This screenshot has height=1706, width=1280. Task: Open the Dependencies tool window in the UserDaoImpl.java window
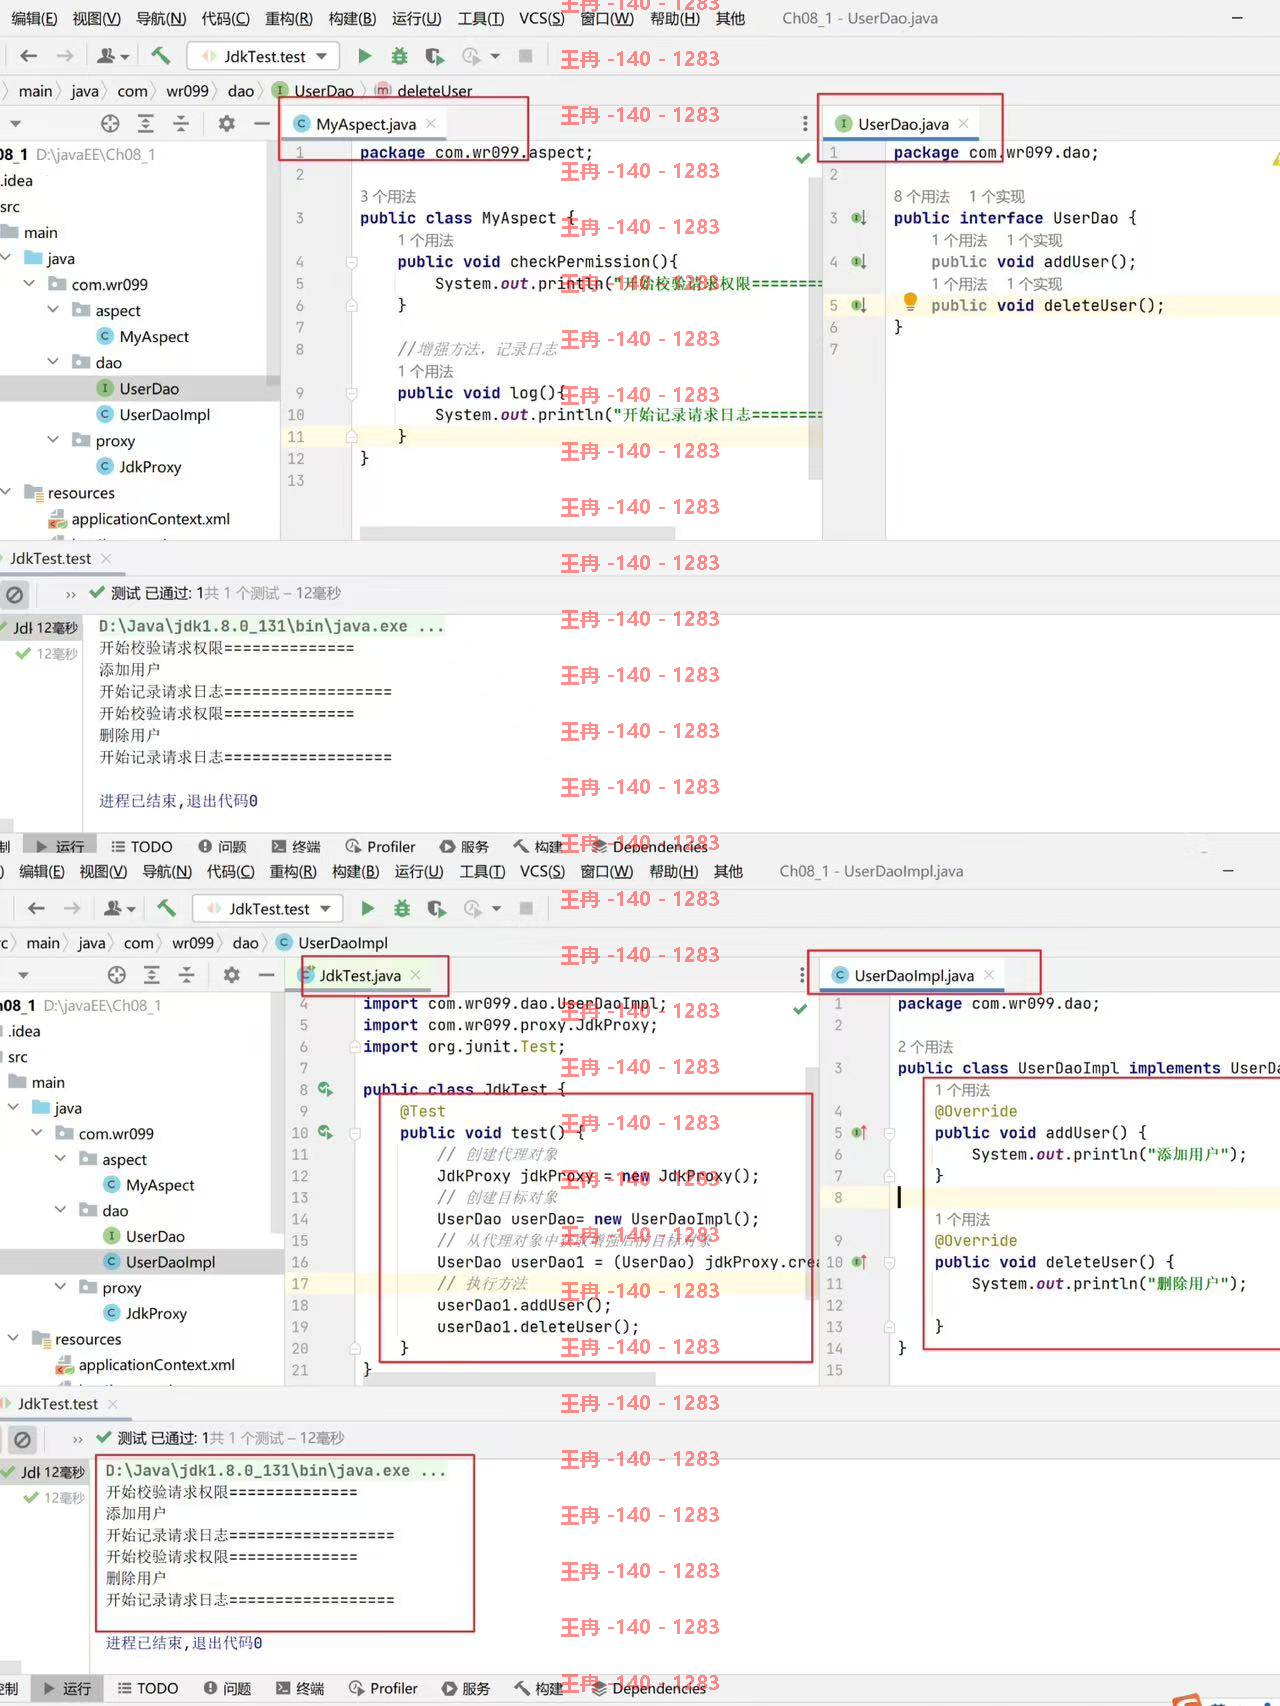(649, 1688)
